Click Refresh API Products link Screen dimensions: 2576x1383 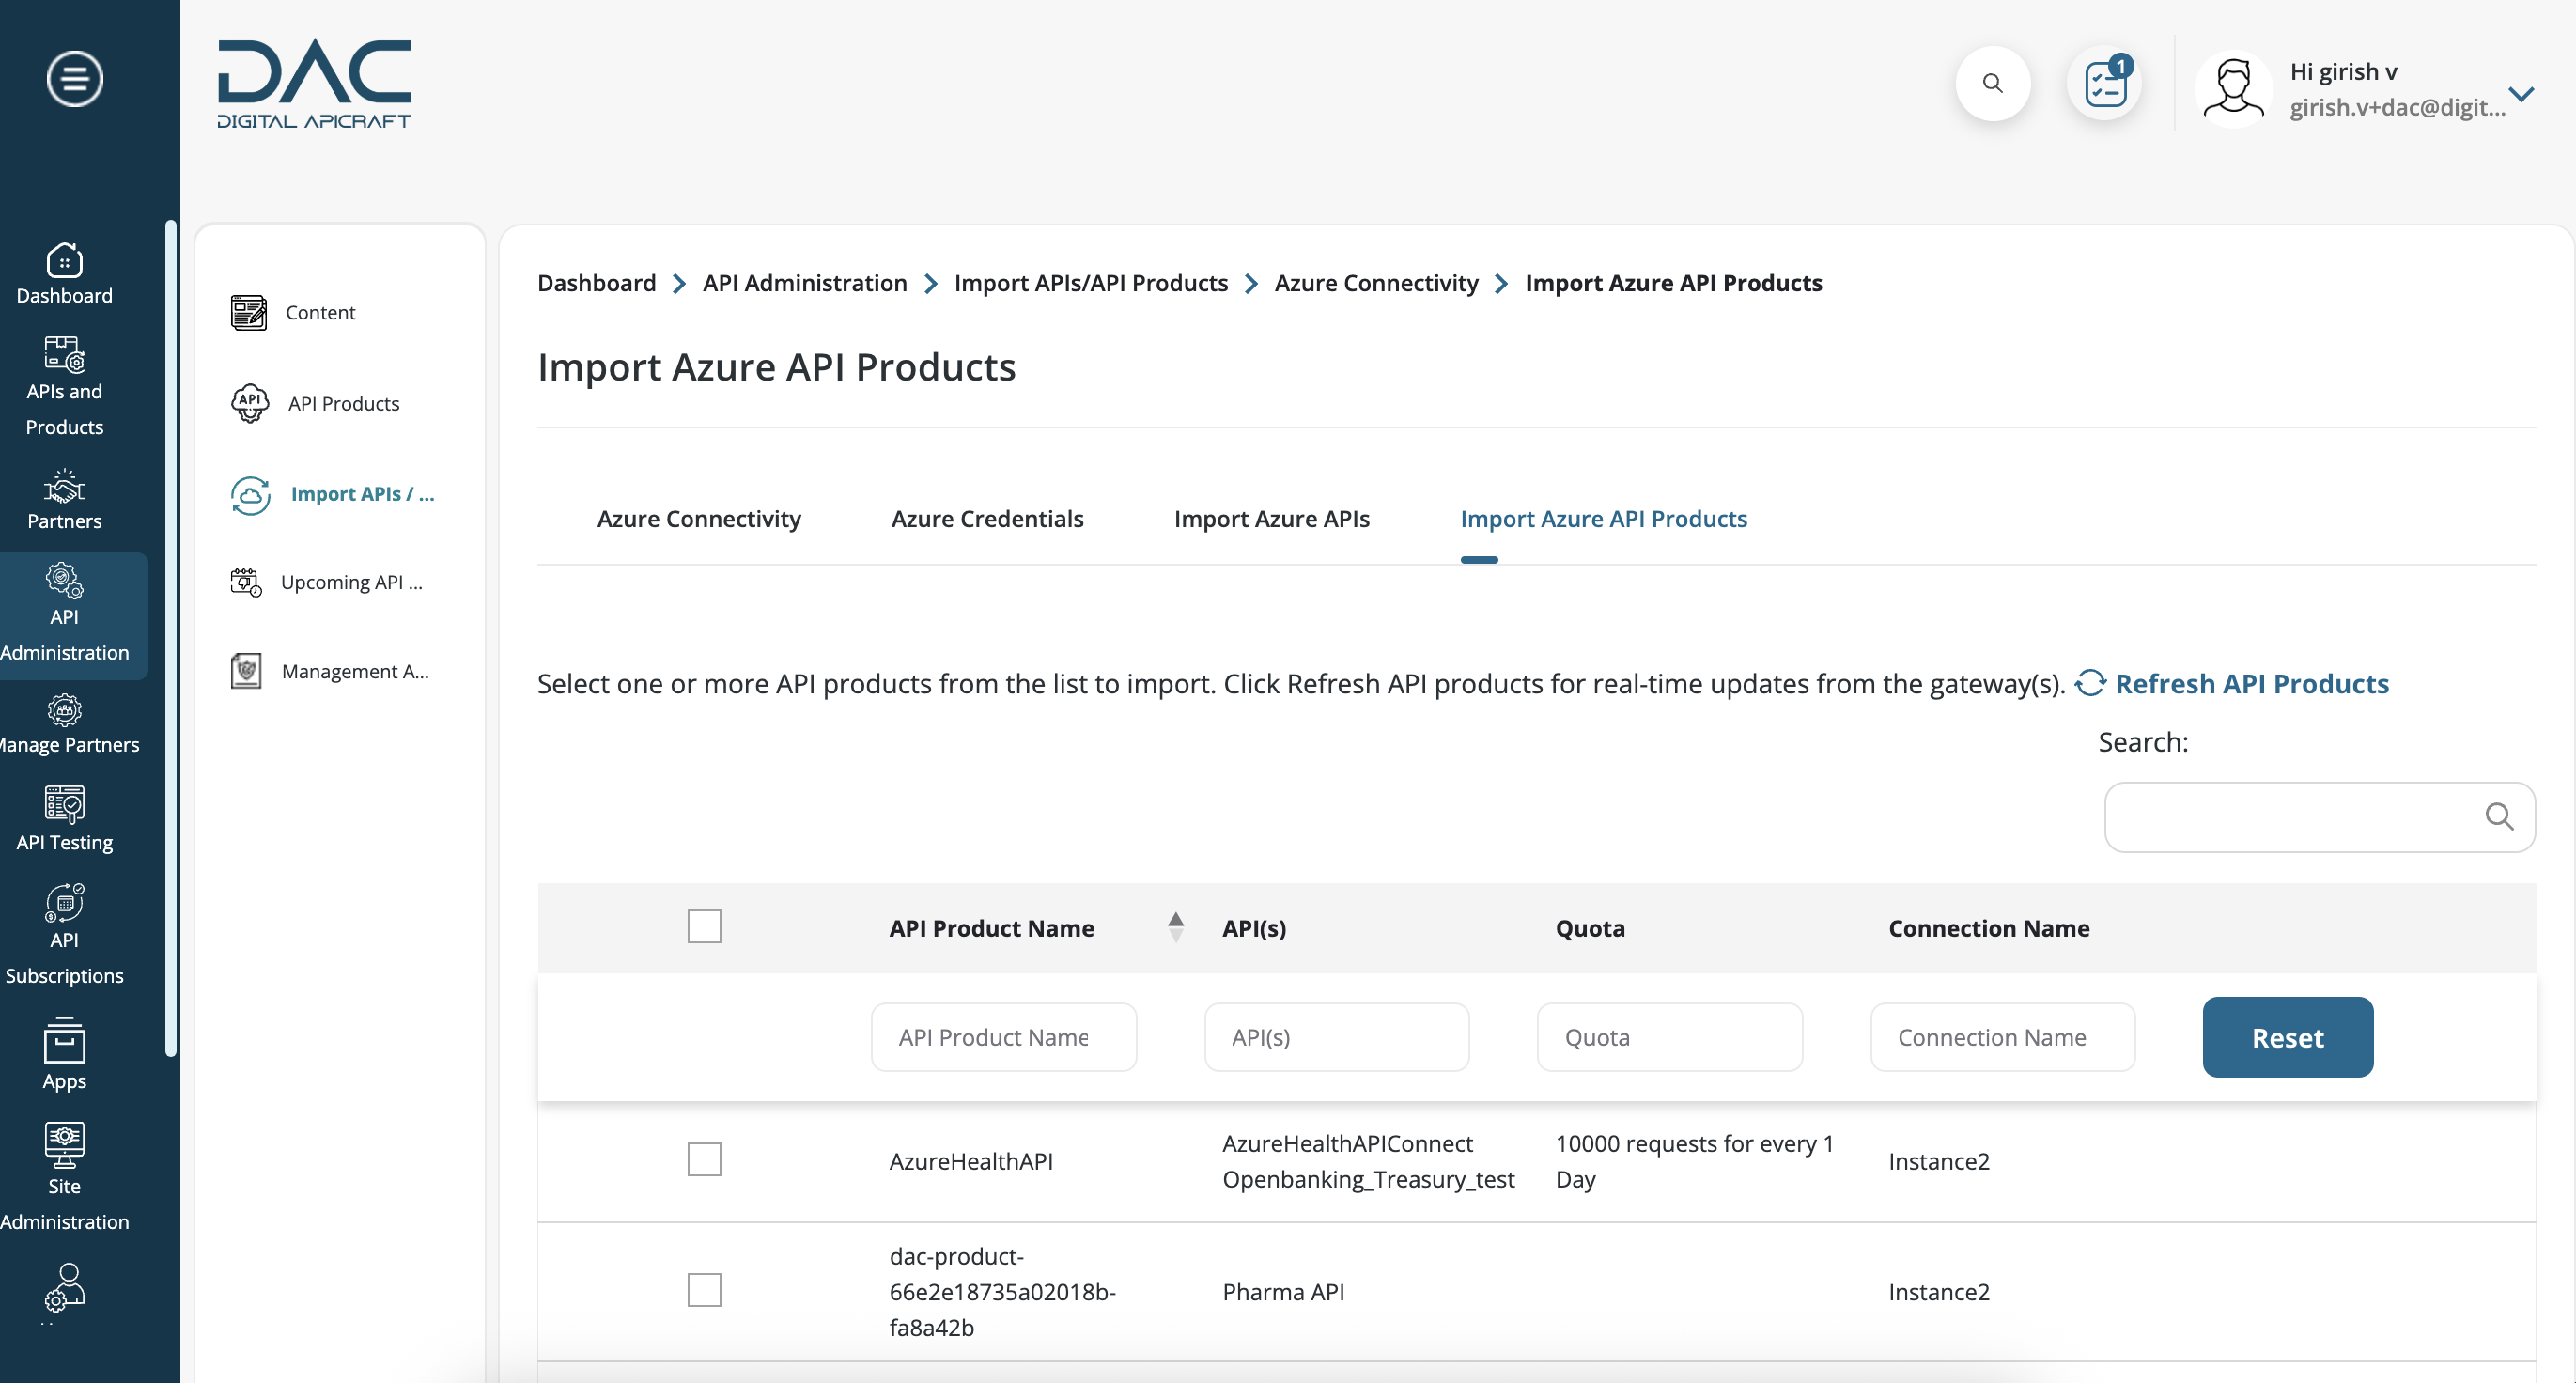point(2232,684)
